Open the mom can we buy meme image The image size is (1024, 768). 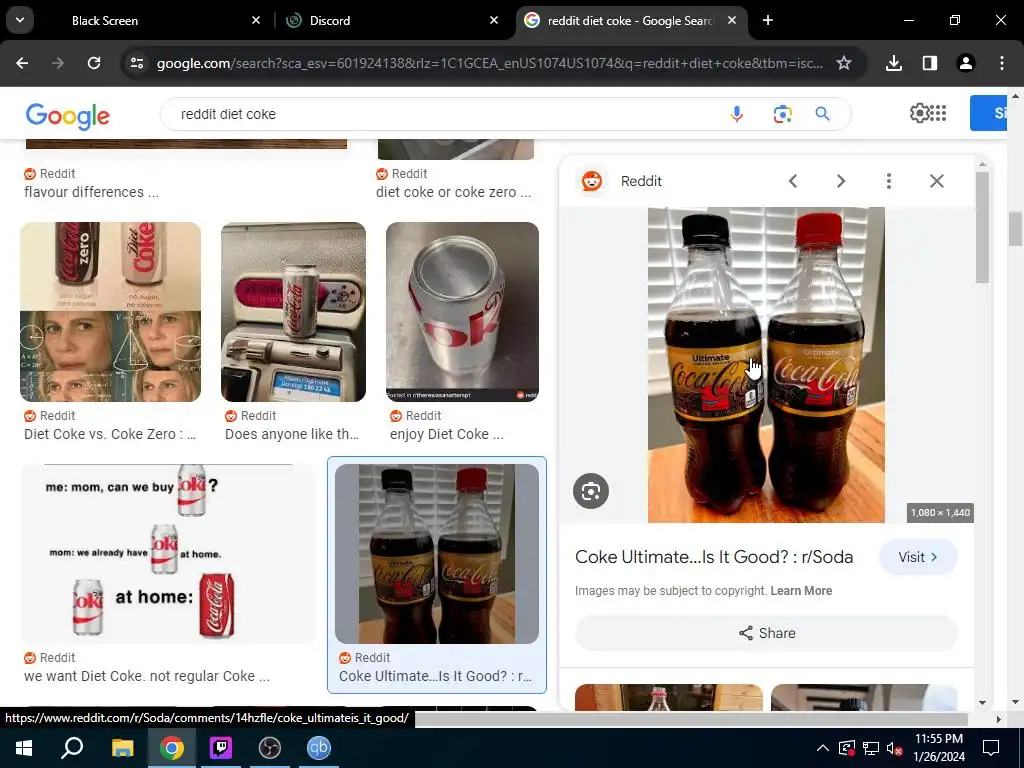pos(168,554)
